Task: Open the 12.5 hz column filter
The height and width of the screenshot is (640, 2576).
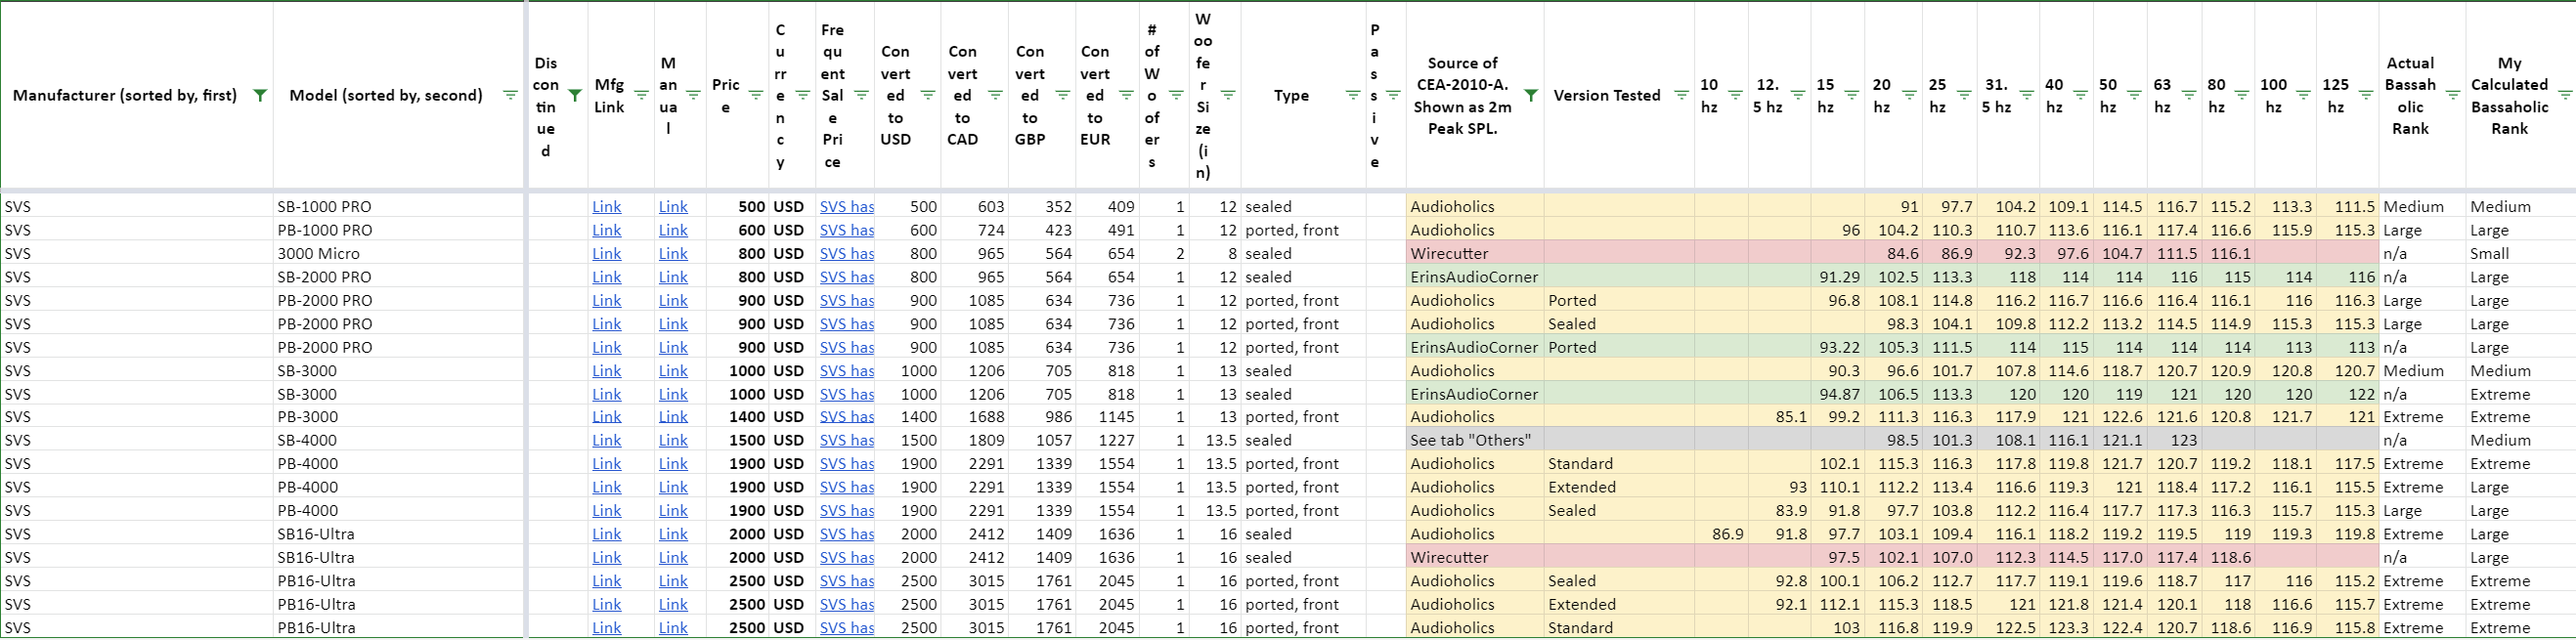Action: point(1798,96)
